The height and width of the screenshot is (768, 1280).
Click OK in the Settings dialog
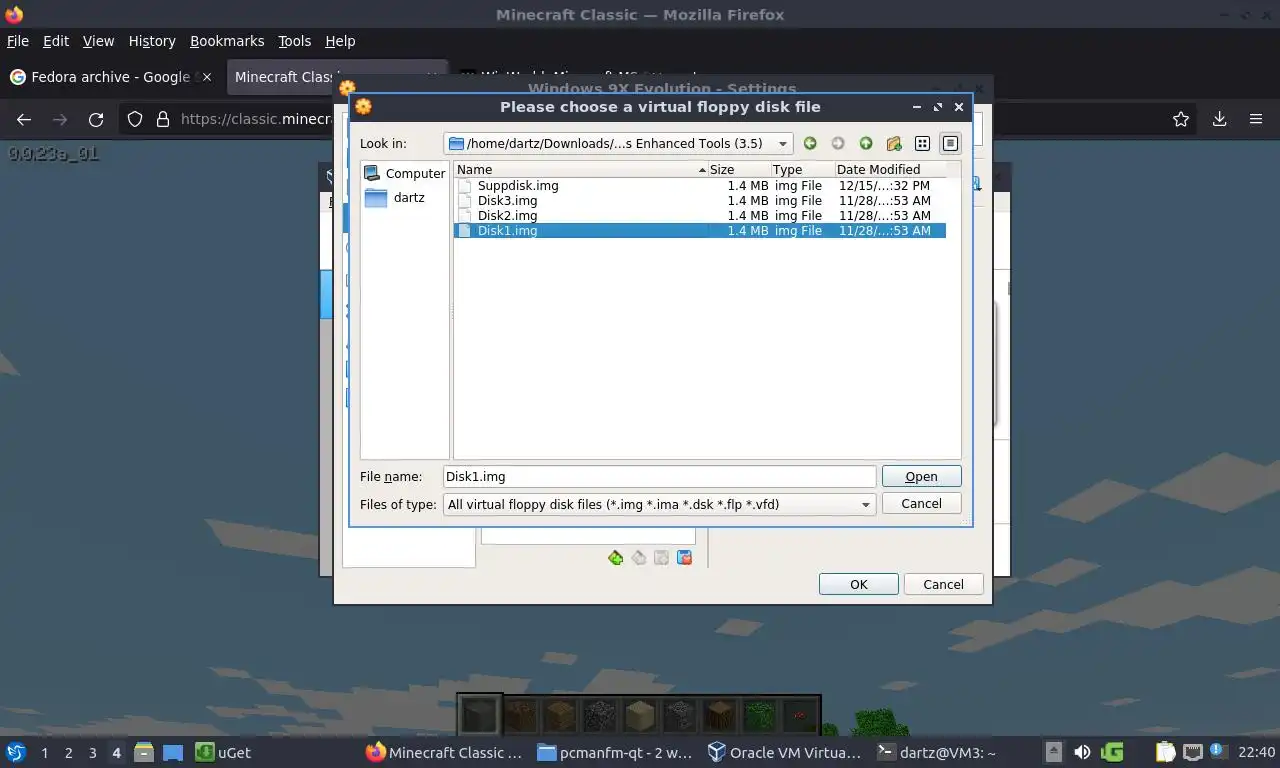click(858, 585)
